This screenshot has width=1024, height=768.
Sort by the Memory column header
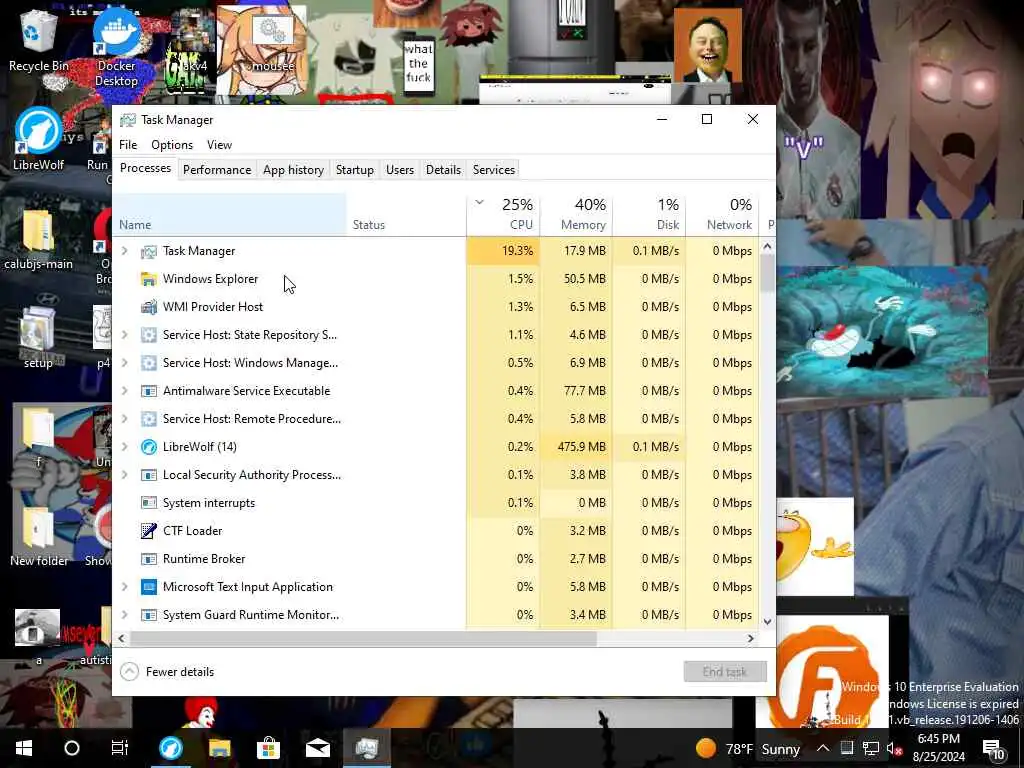[576, 215]
